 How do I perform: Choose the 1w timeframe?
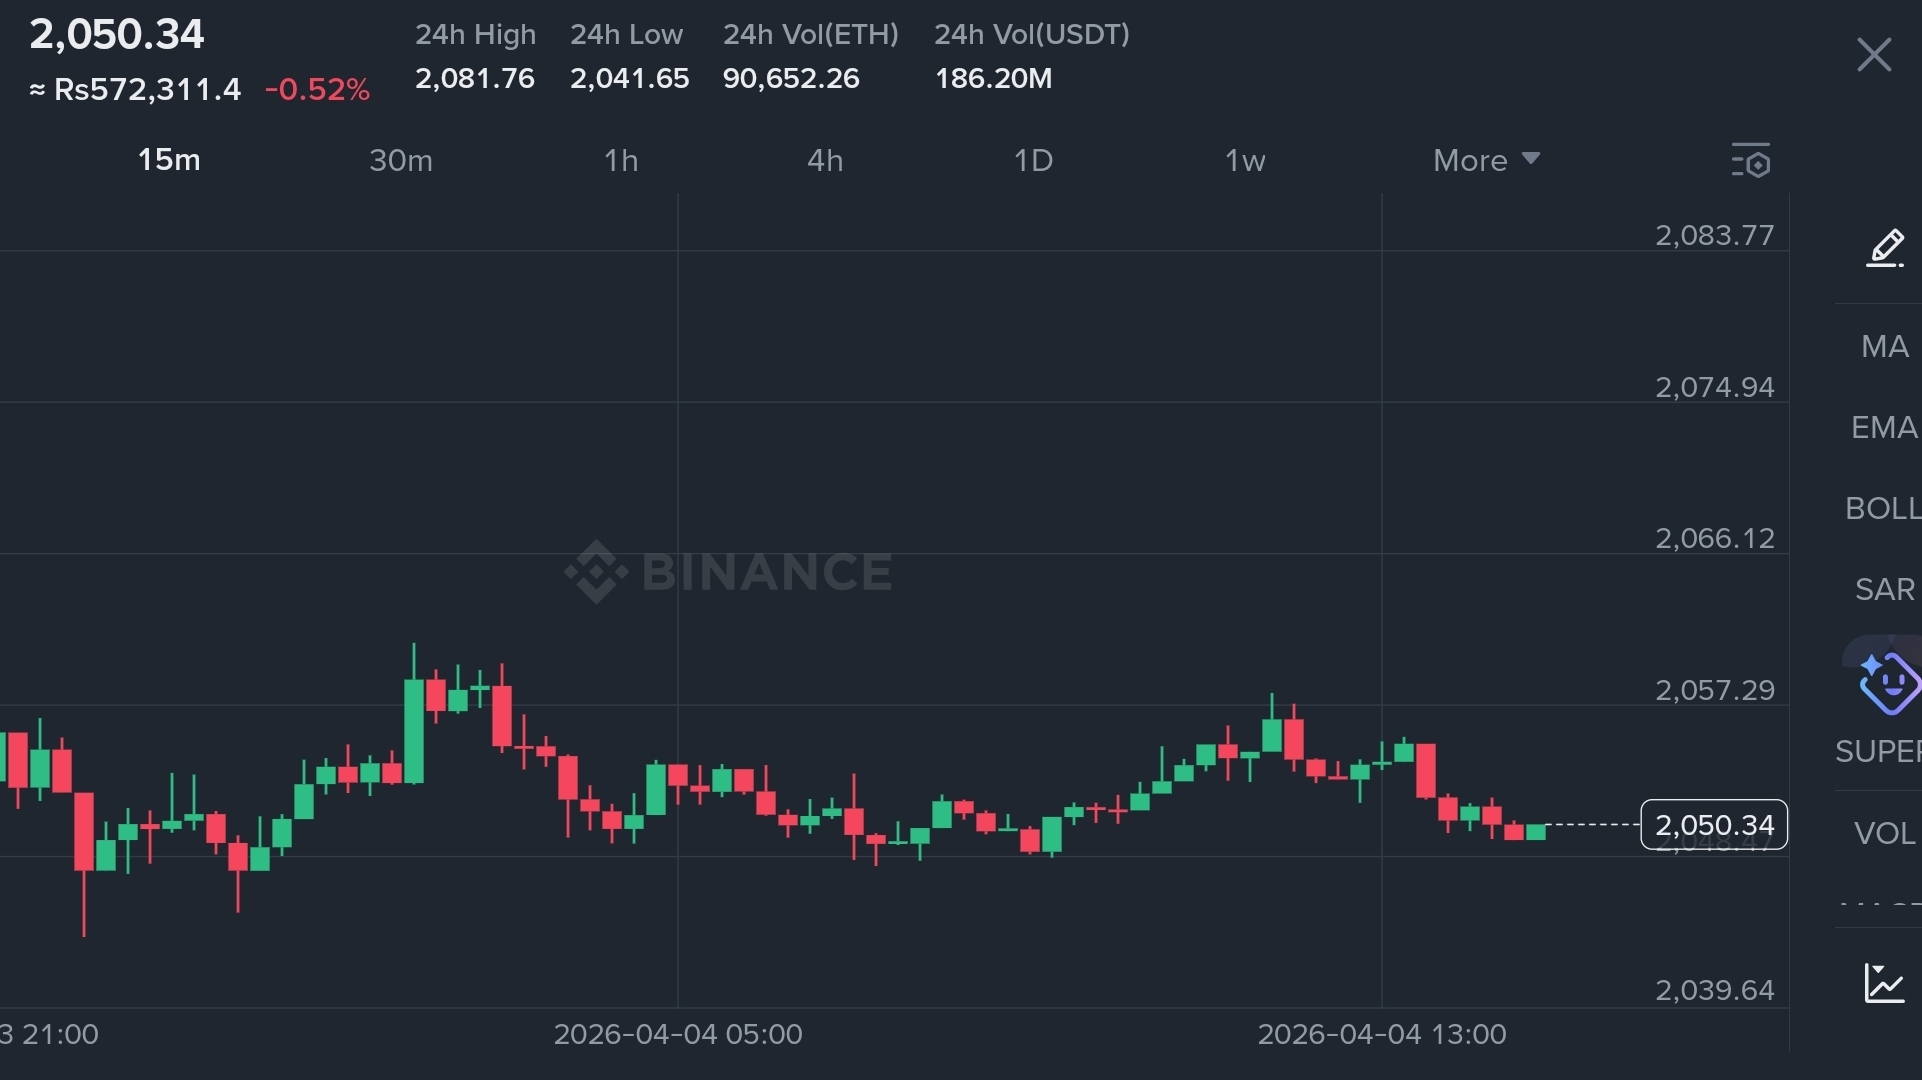(1245, 160)
